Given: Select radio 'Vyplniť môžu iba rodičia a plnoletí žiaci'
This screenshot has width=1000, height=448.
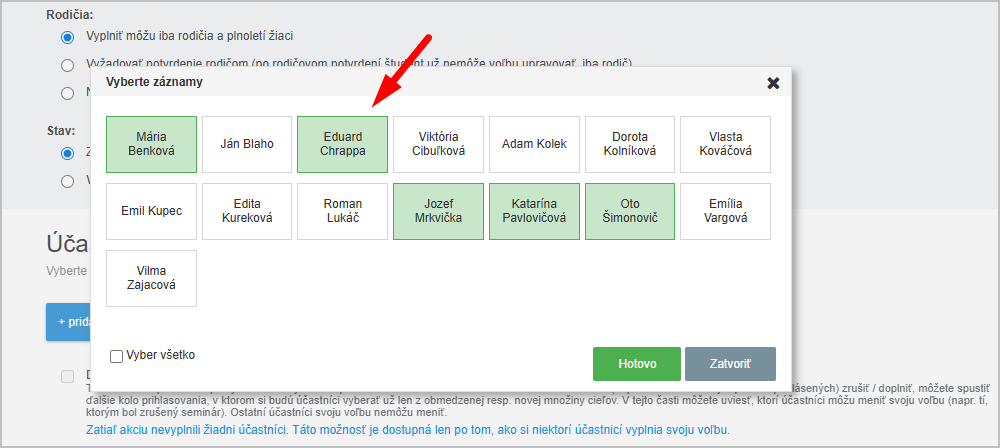Looking at the screenshot, I should [68, 37].
